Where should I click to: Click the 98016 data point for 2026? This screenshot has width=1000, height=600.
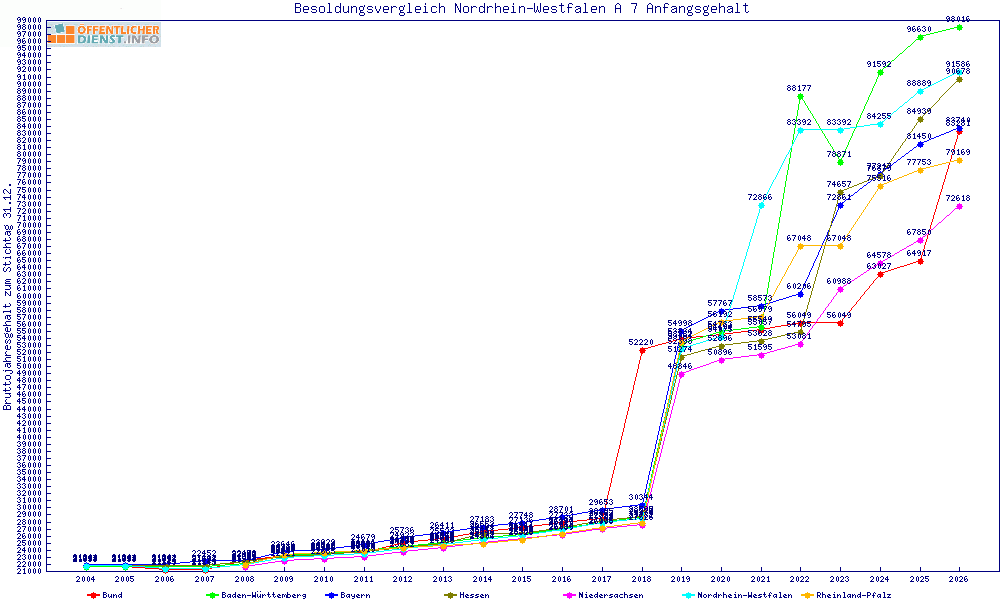(x=959, y=27)
